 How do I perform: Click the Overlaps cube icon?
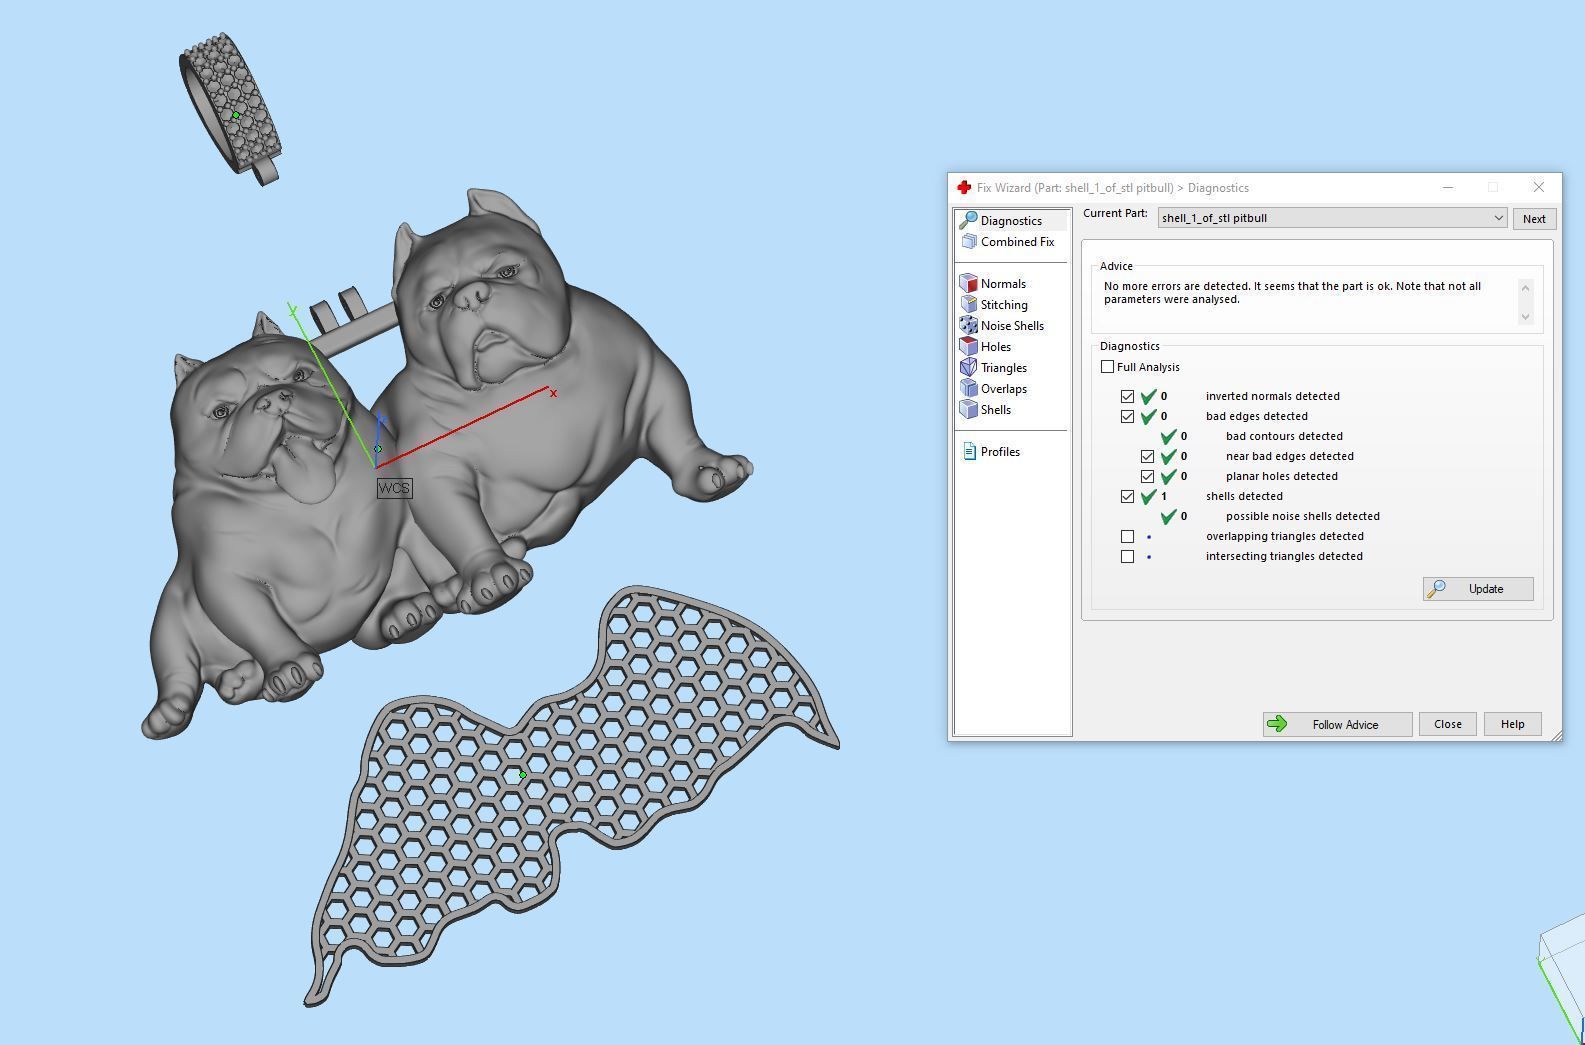tap(968, 388)
